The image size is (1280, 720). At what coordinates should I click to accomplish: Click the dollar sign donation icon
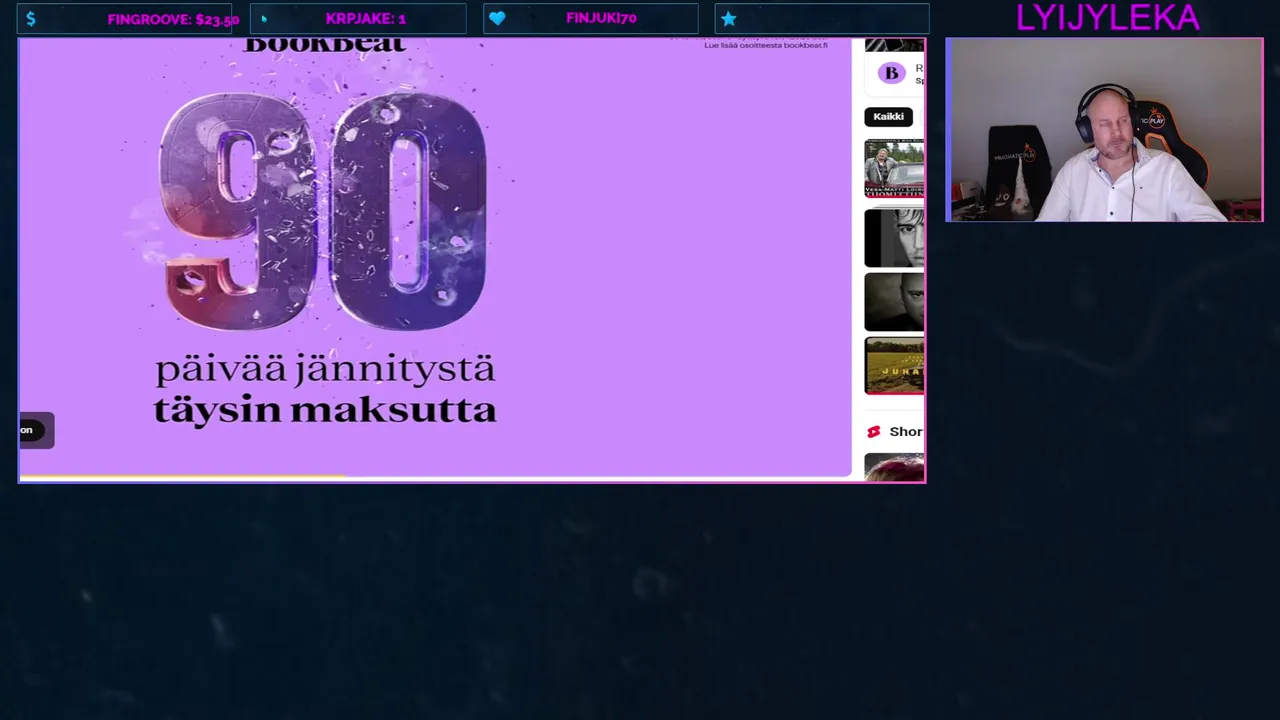[x=31, y=19]
